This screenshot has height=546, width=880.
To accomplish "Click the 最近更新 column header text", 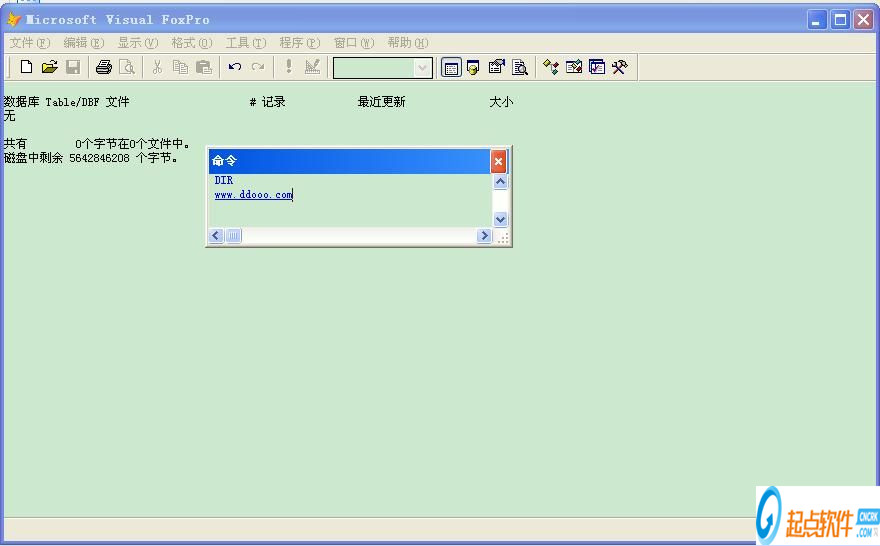I will tap(382, 102).
